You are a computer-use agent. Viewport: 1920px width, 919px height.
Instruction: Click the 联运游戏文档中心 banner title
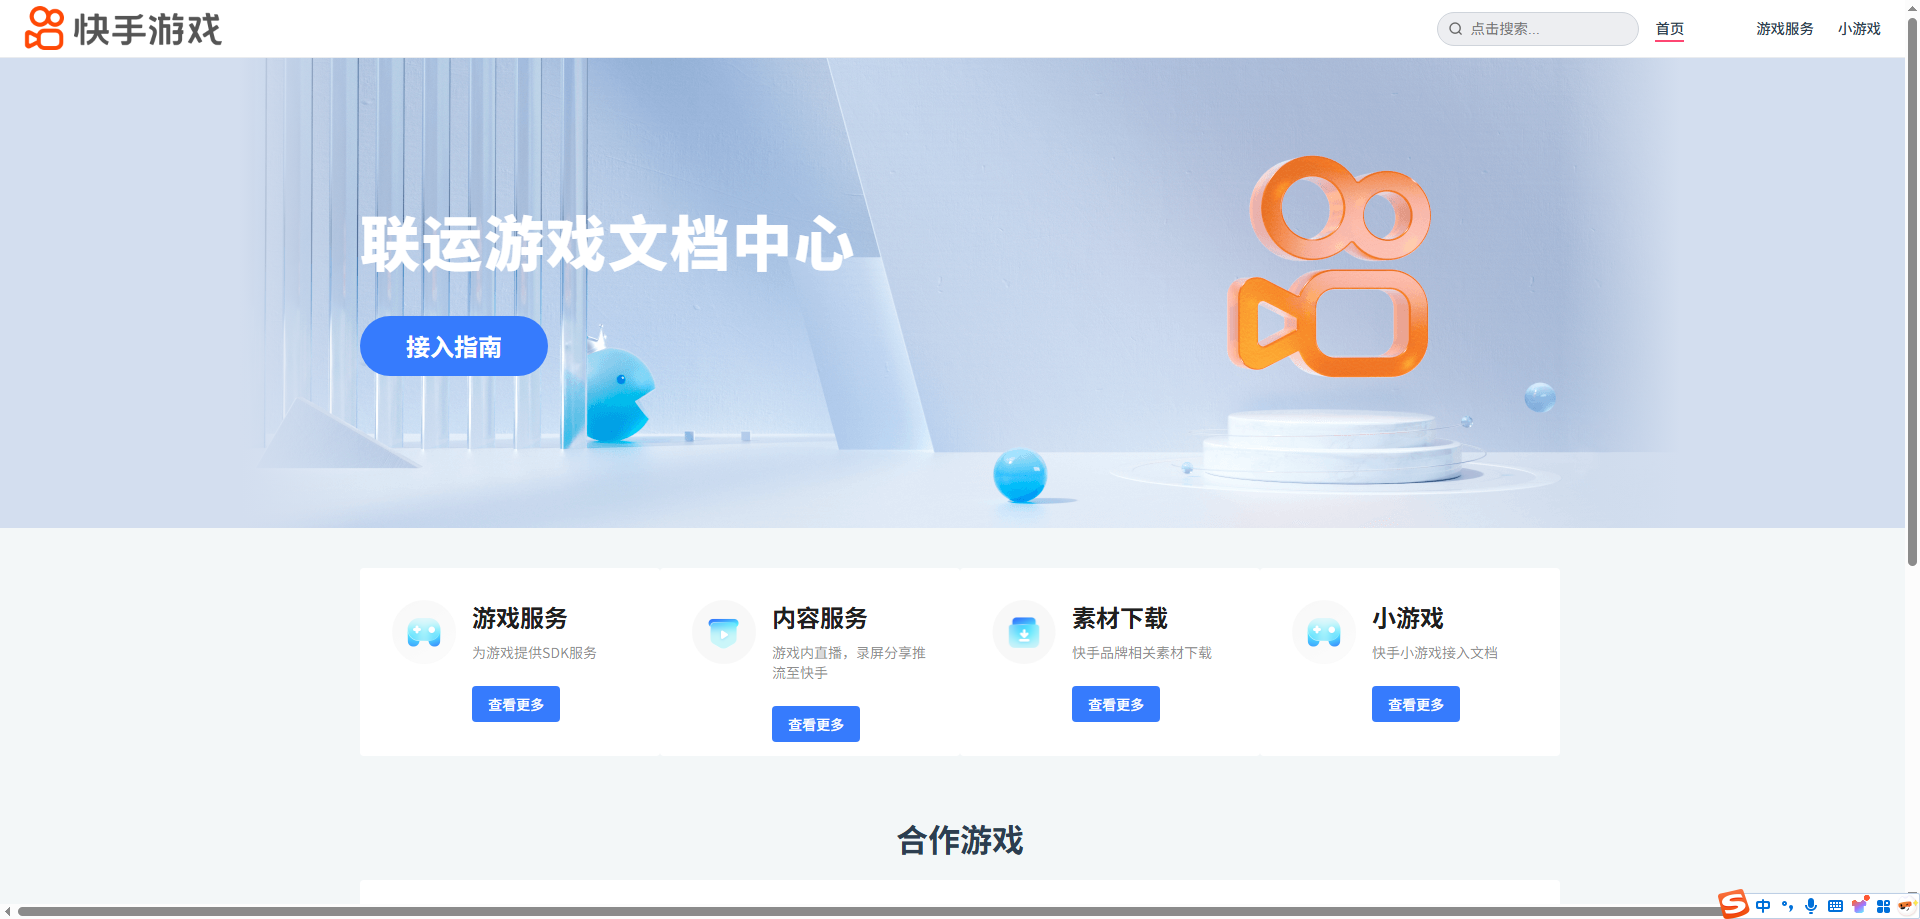607,243
